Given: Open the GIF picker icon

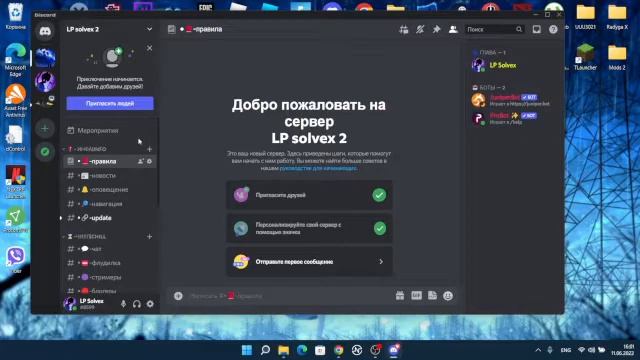Looking at the screenshot, I should coord(416,296).
